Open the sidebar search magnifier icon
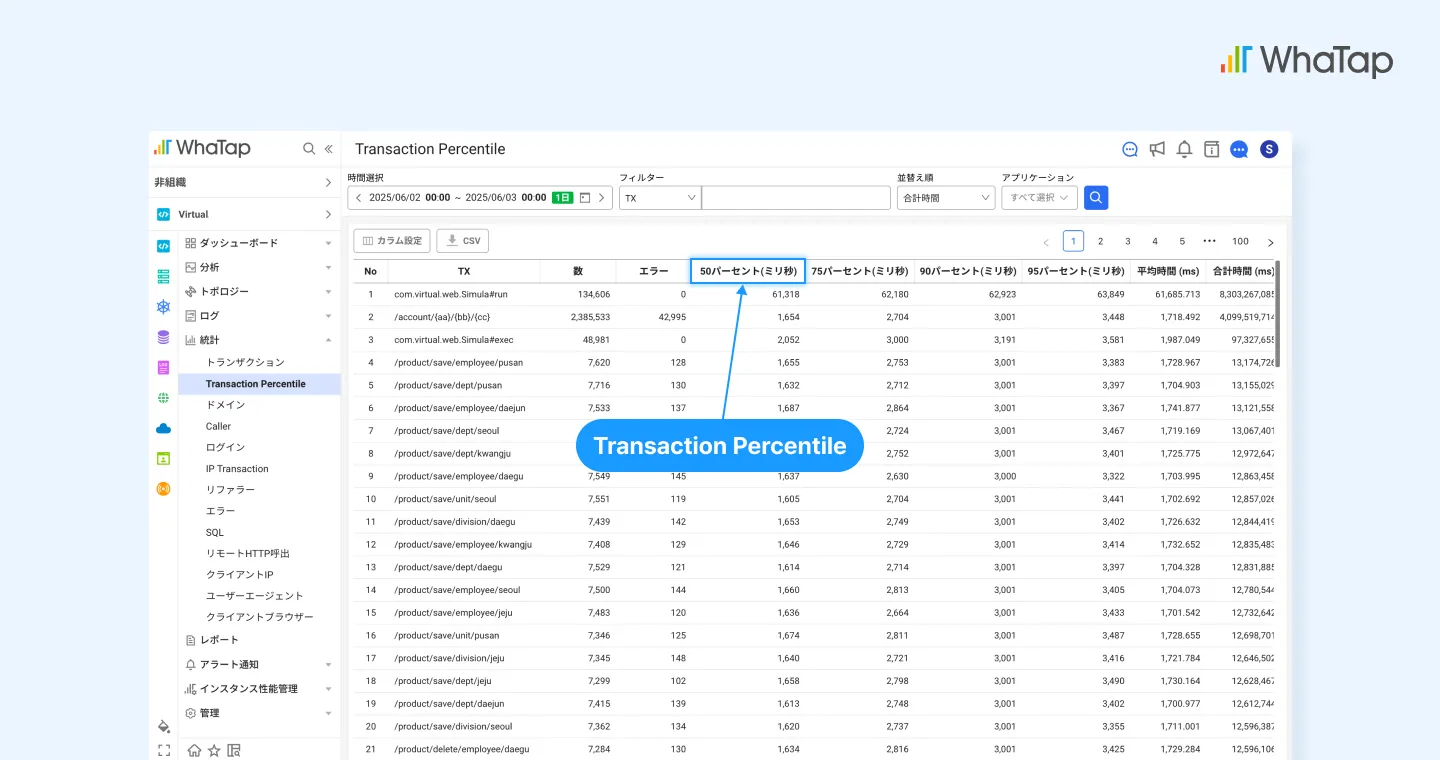 309,148
